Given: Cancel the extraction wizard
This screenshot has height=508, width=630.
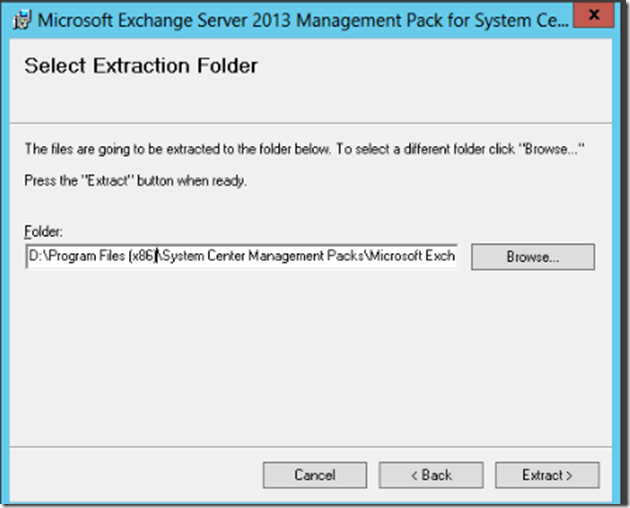Looking at the screenshot, I should tap(314, 475).
